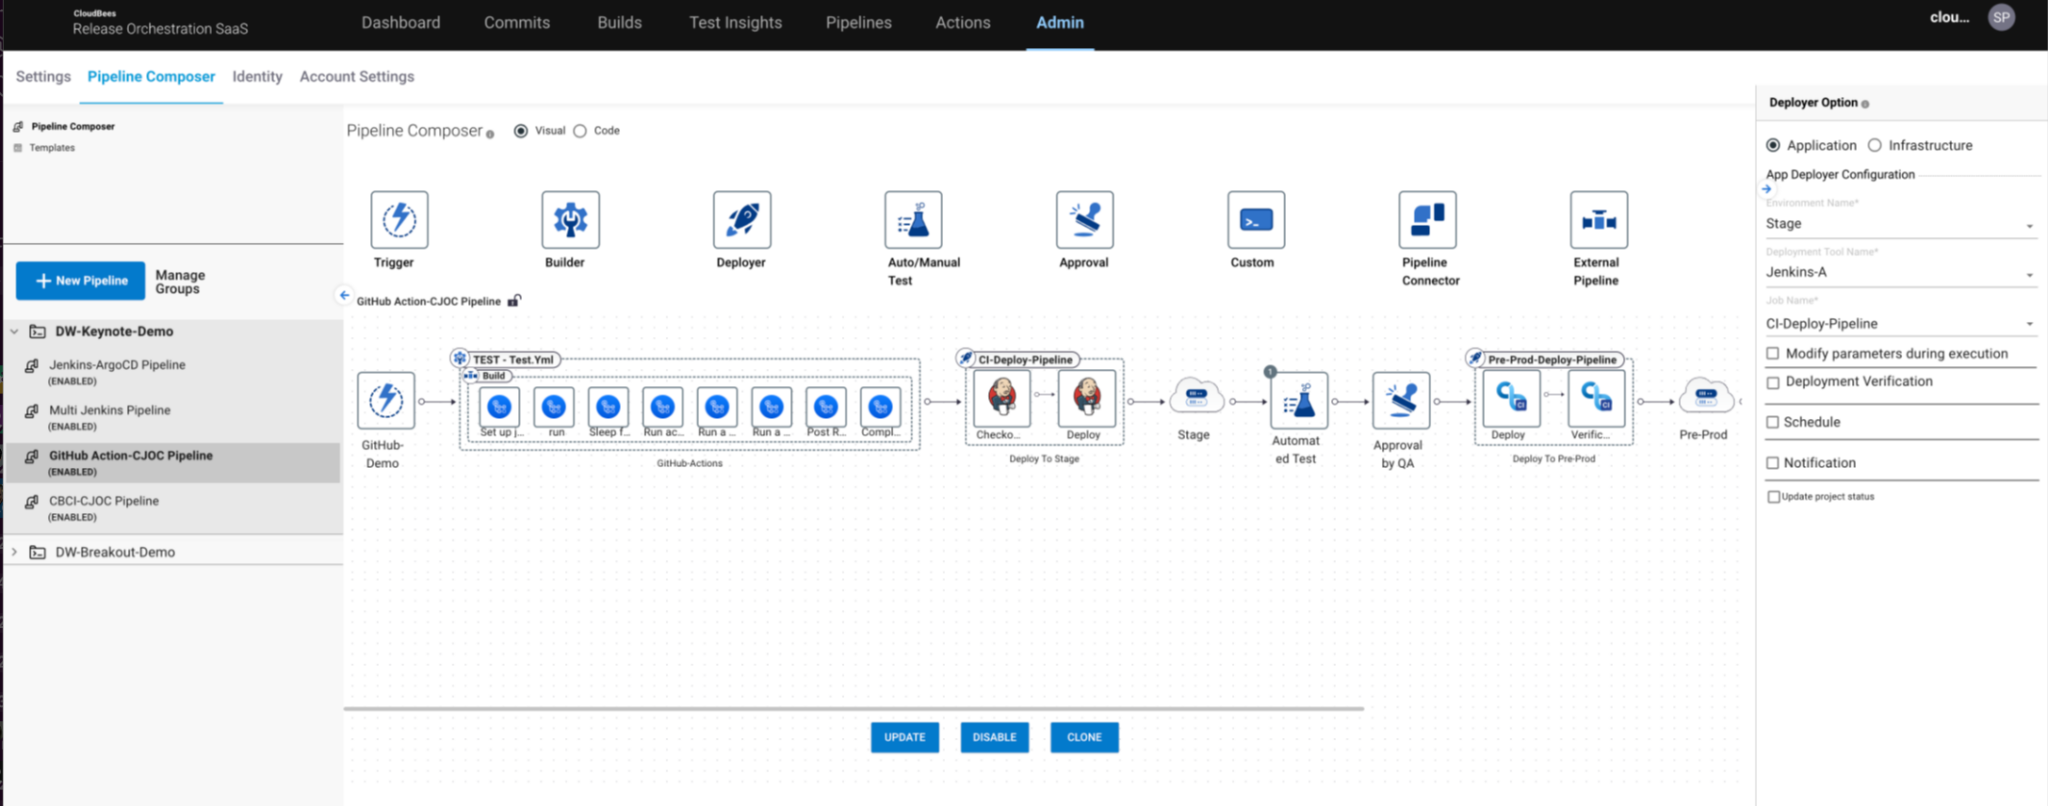Click the Deploy Jenkins node in Deploy To Stage
Screen dimensions: 2048x806
click(1087, 398)
